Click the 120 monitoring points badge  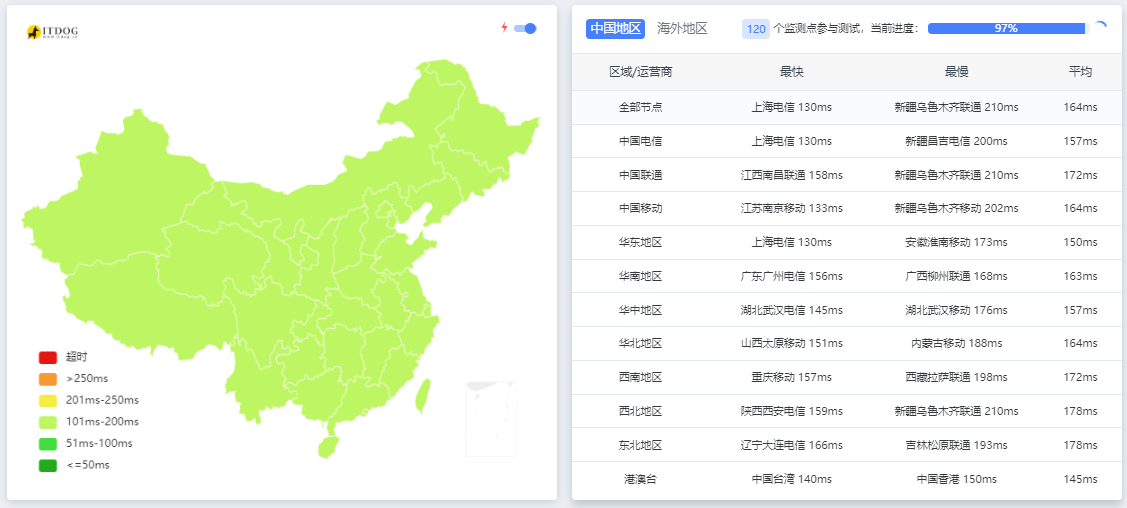point(755,29)
